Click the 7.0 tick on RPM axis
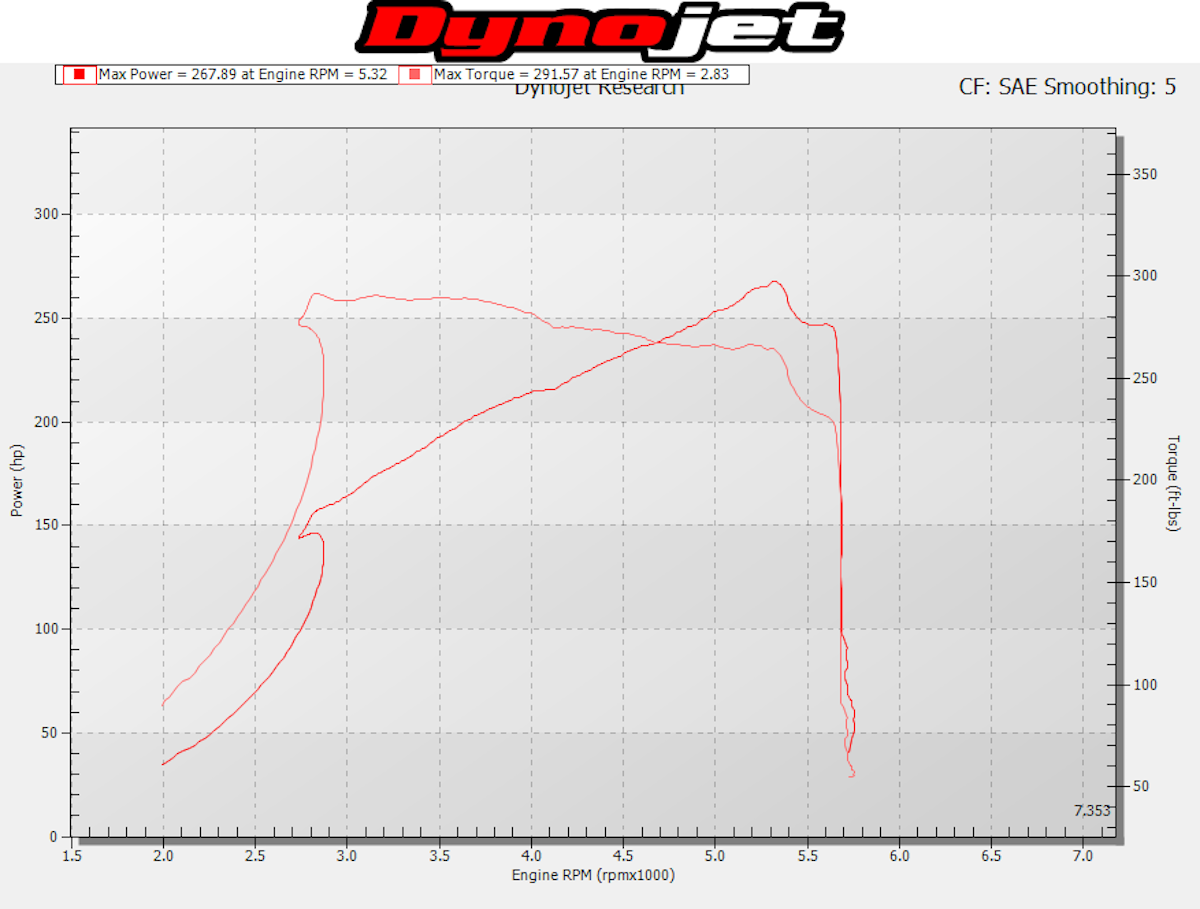Image resolution: width=1200 pixels, height=909 pixels. (1083, 856)
